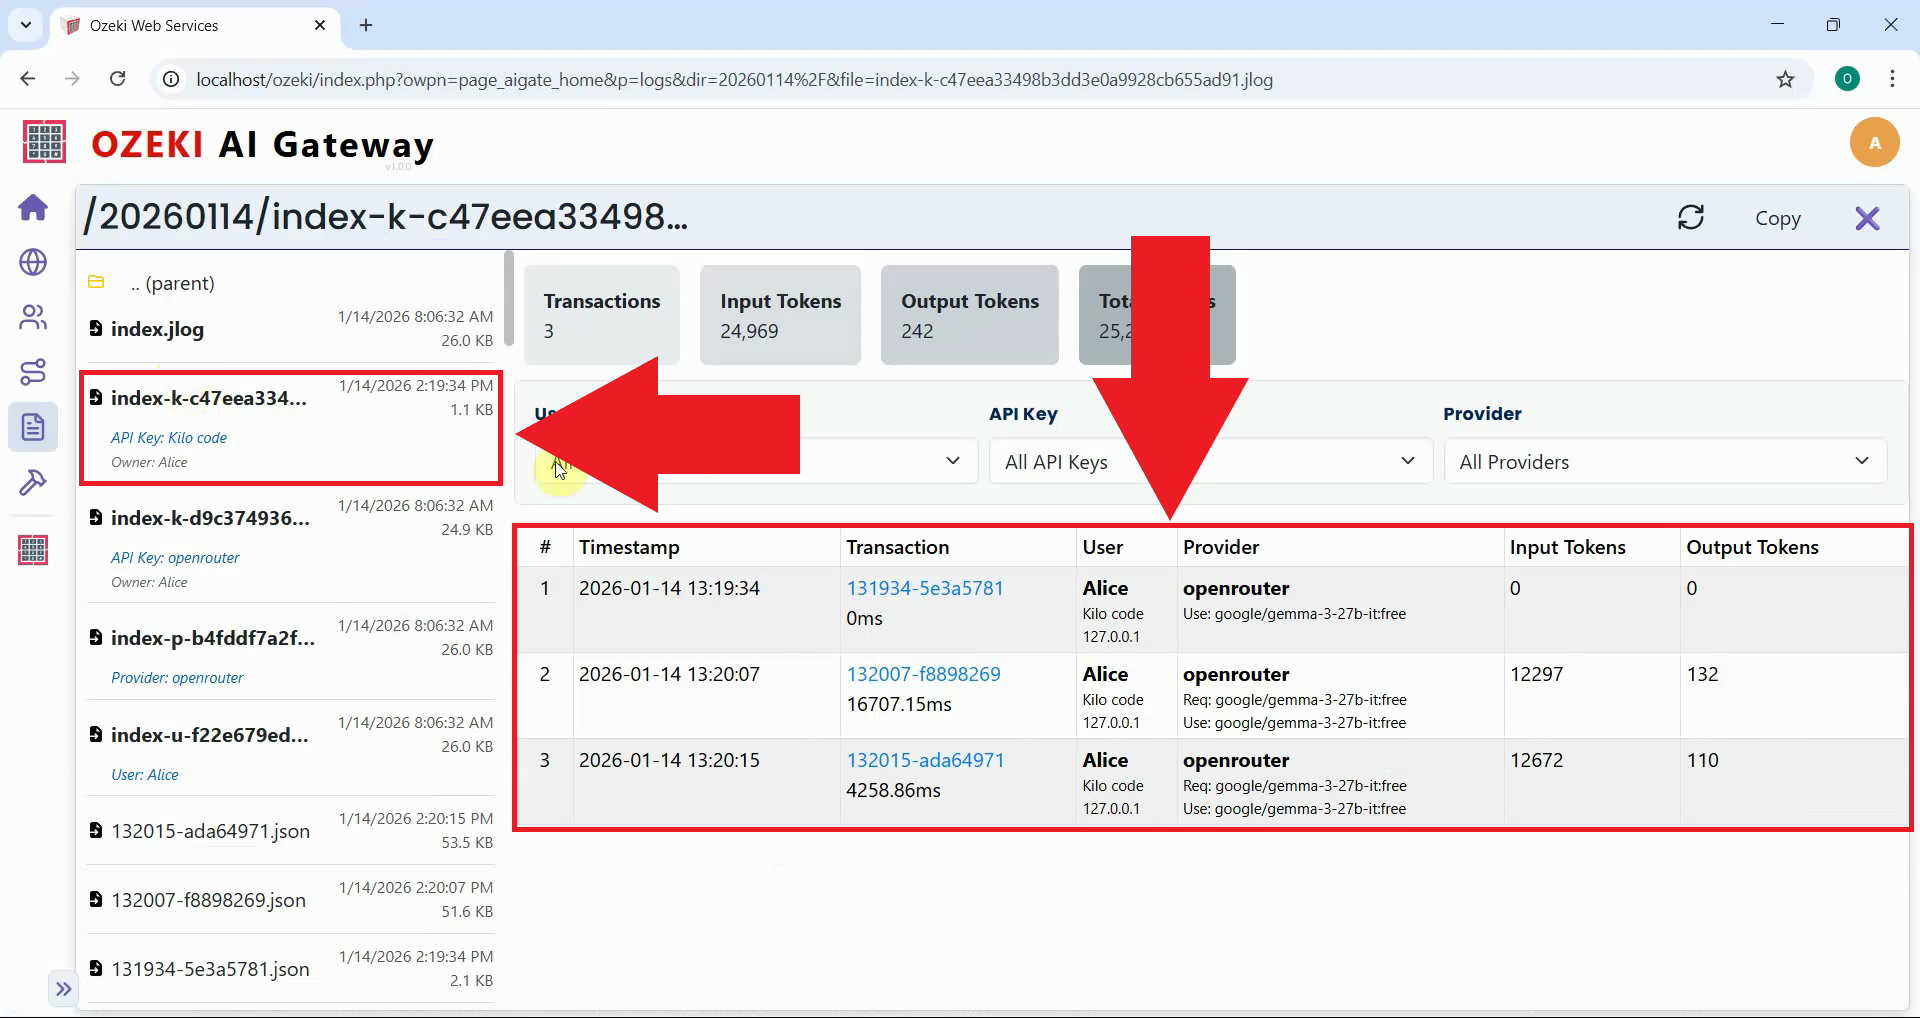Viewport: 1920px width, 1018px height.
Task: Select the index.jlog file entry
Action: tap(157, 329)
